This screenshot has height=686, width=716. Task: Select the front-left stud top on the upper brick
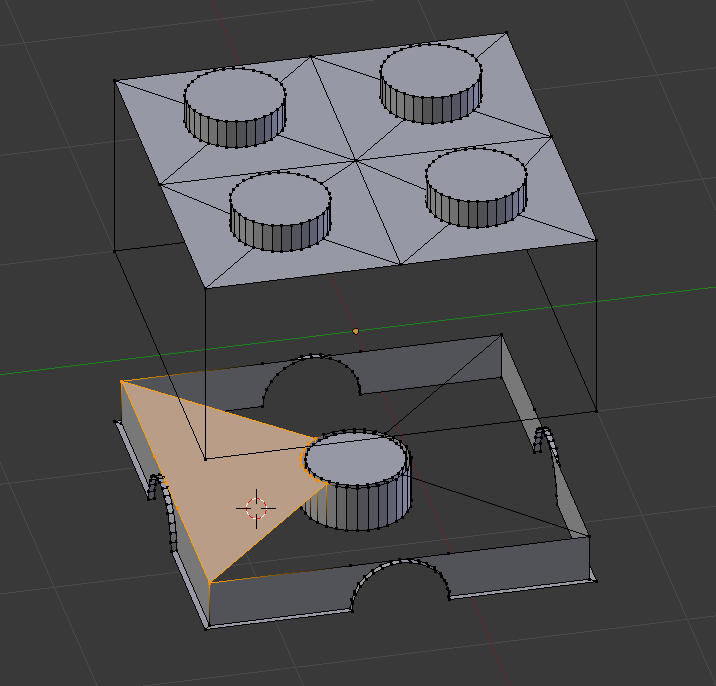[x=280, y=199]
